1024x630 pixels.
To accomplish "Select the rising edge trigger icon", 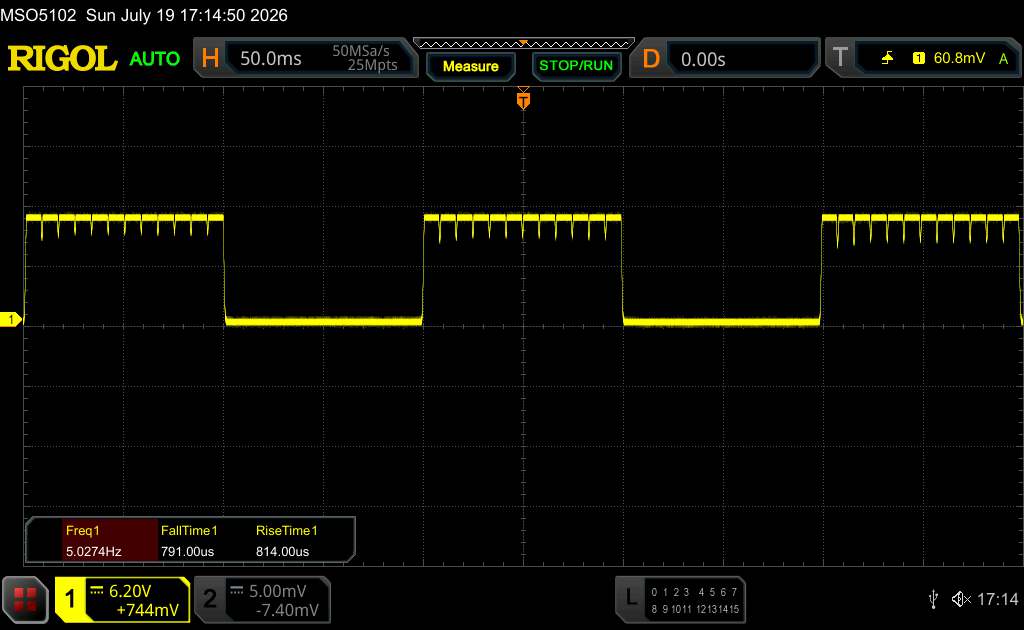I will tap(887, 58).
